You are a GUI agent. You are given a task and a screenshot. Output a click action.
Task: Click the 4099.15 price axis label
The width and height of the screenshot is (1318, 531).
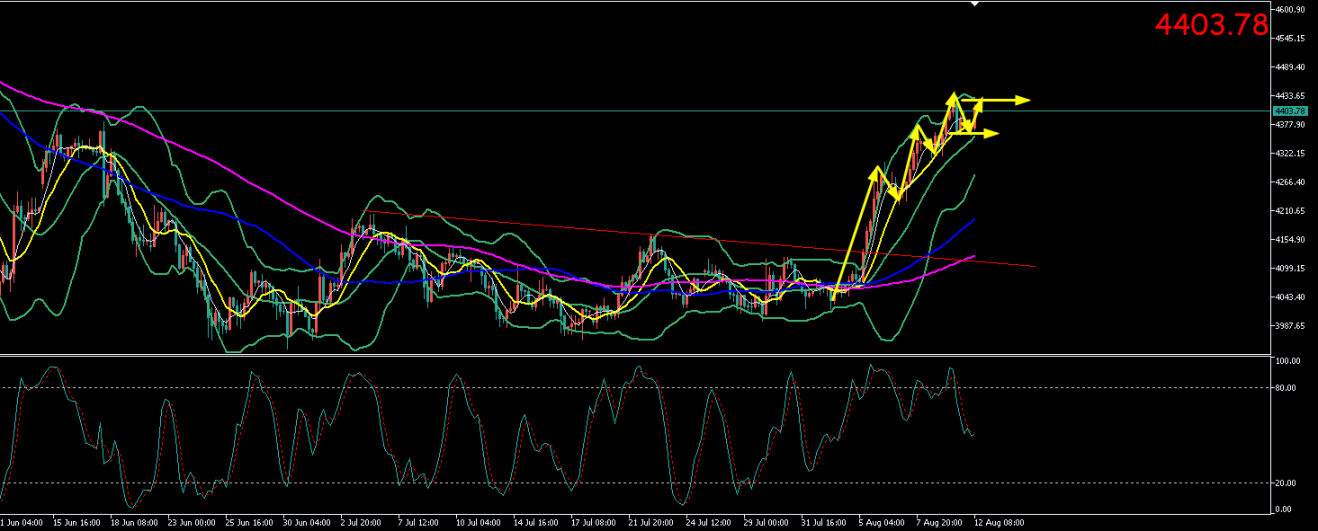coord(1291,268)
